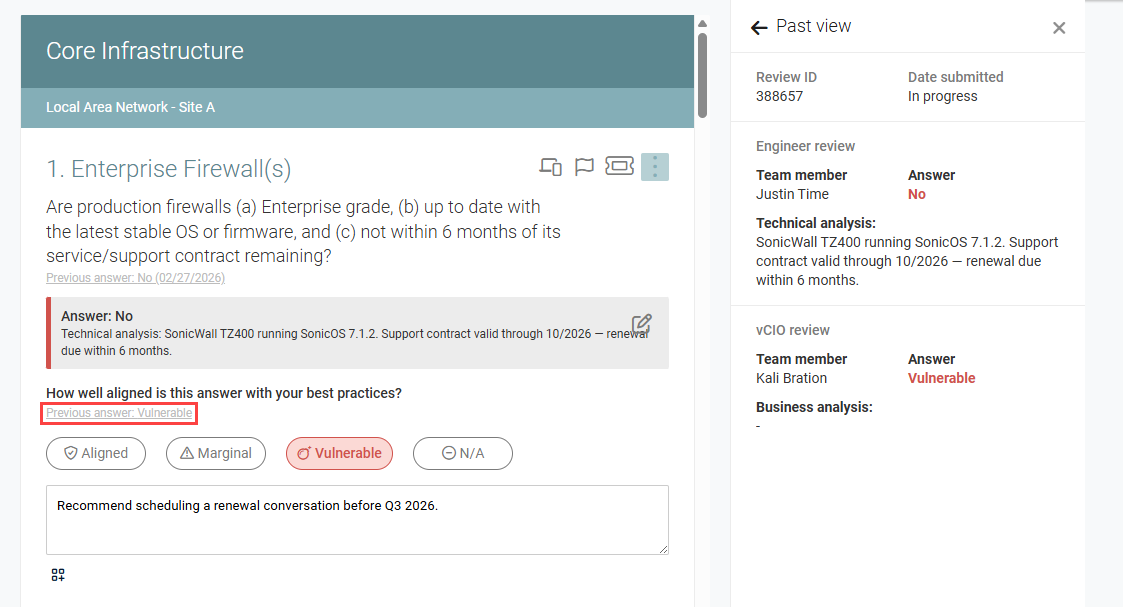The image size is (1123, 607).
Task: Click into the recommendation text box
Action: pyautogui.click(x=357, y=520)
